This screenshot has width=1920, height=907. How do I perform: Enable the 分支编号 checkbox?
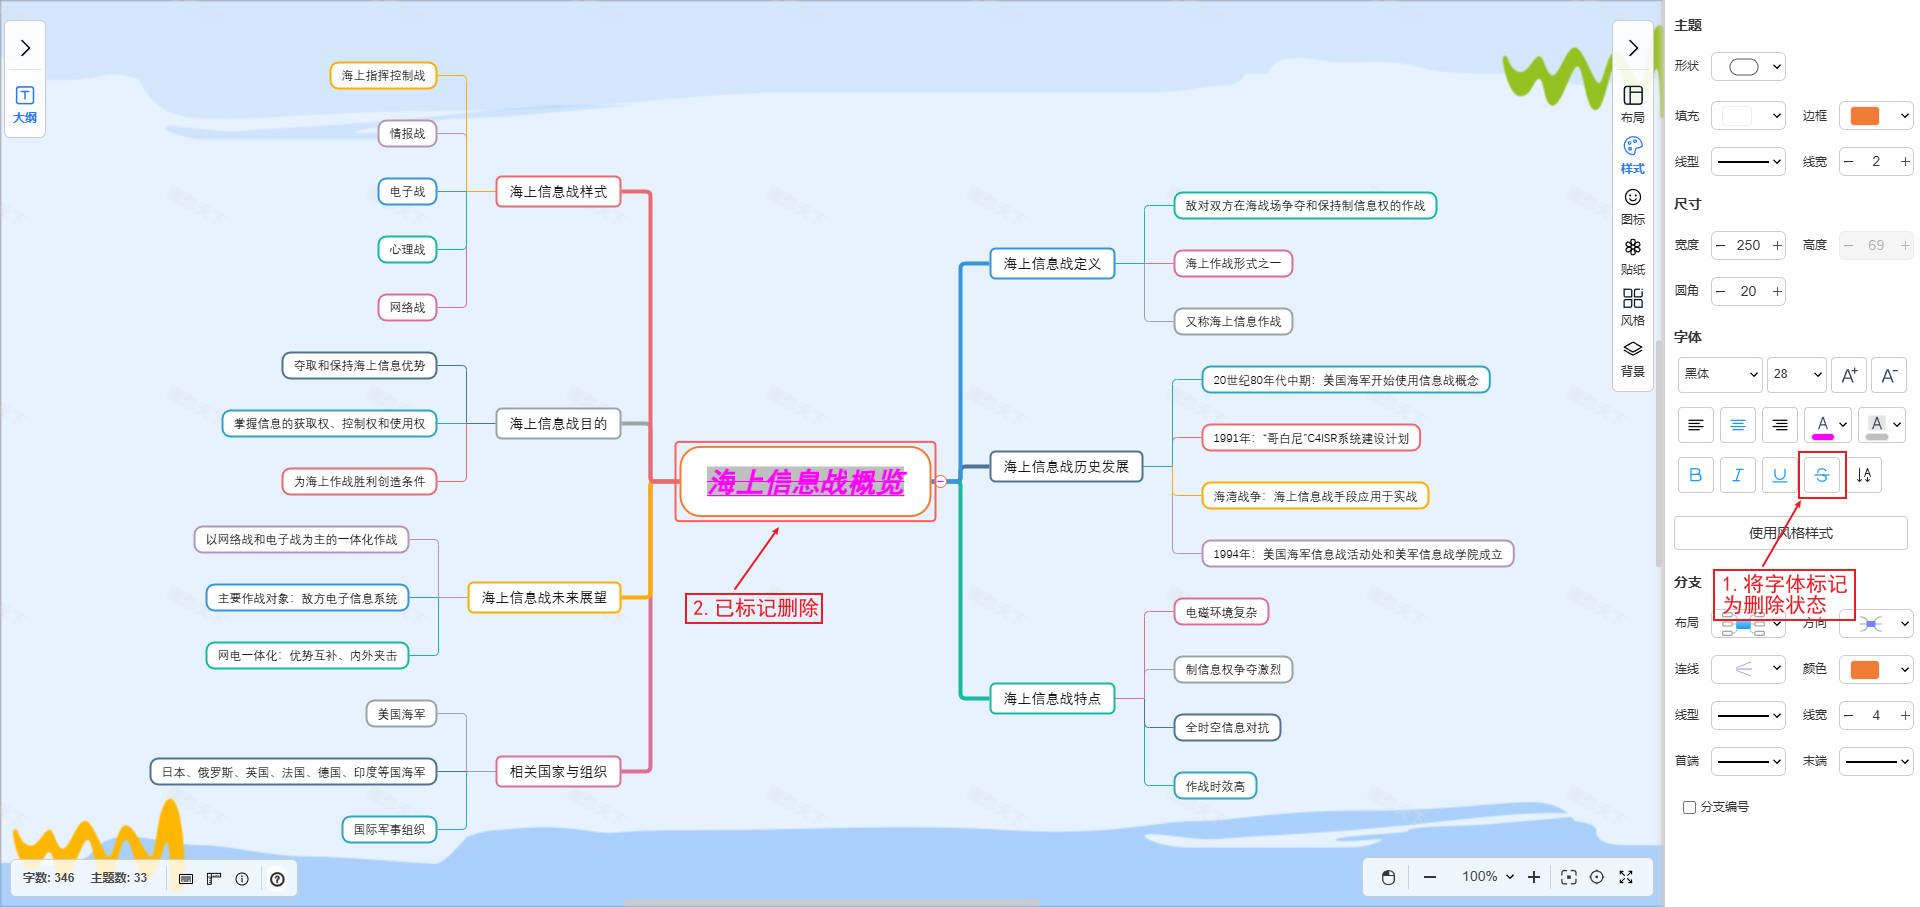click(x=1689, y=807)
